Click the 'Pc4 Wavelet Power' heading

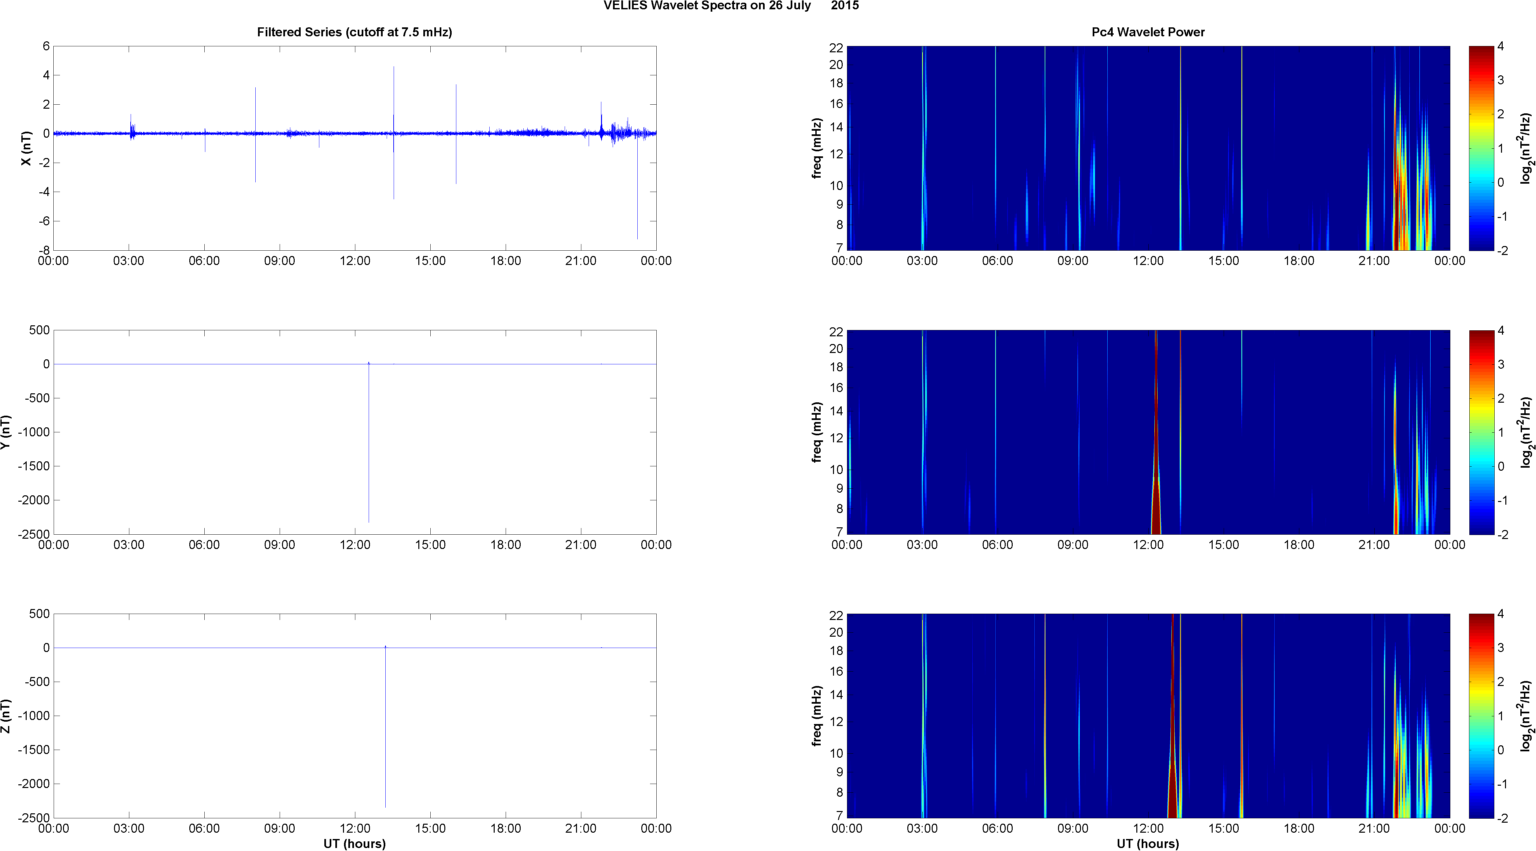(x=1147, y=32)
